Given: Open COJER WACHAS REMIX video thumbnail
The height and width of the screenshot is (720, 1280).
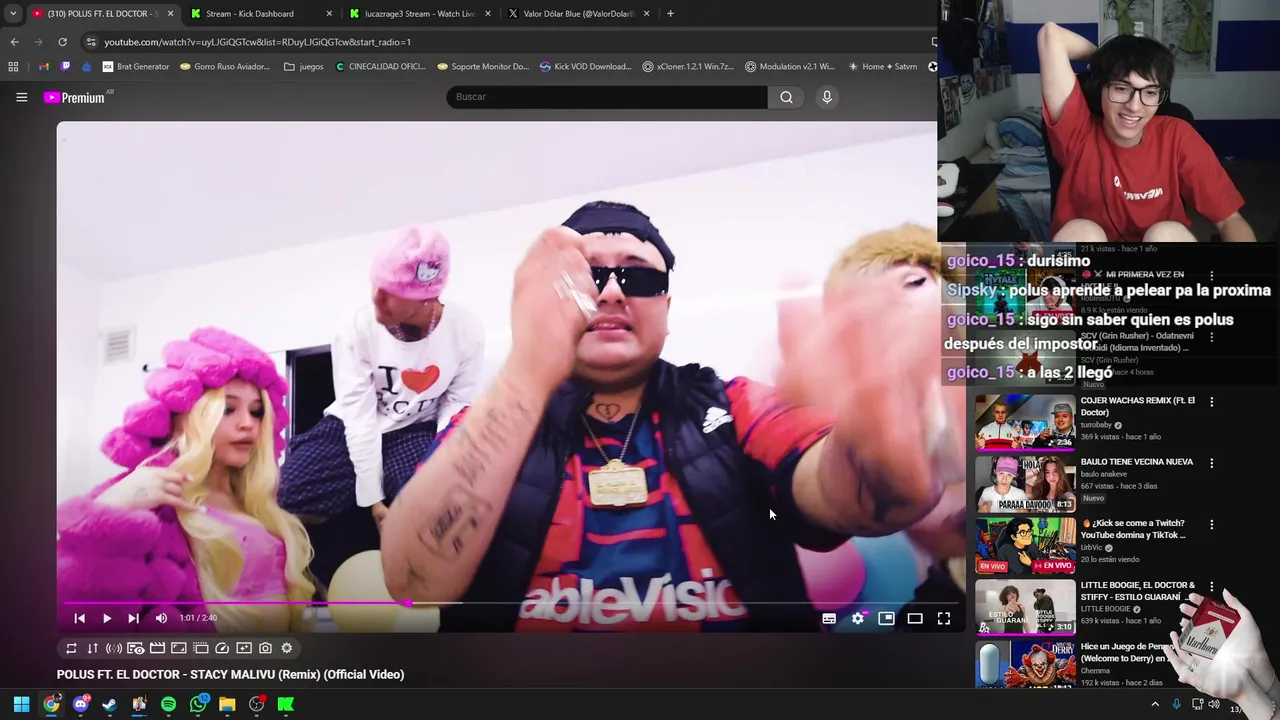Looking at the screenshot, I should tap(1025, 422).
